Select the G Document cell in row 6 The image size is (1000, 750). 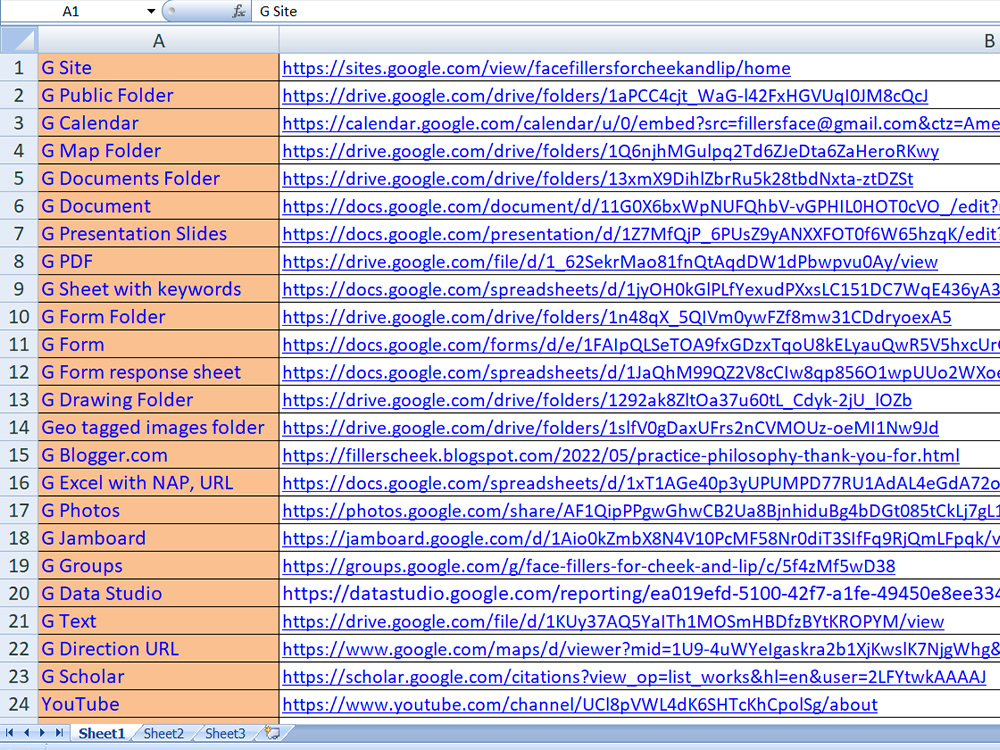(x=159, y=206)
